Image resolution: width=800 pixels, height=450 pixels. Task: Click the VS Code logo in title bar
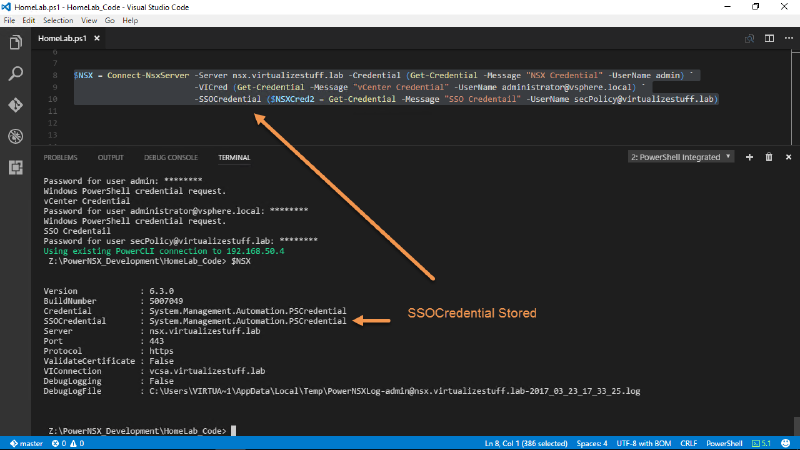pos(6,7)
